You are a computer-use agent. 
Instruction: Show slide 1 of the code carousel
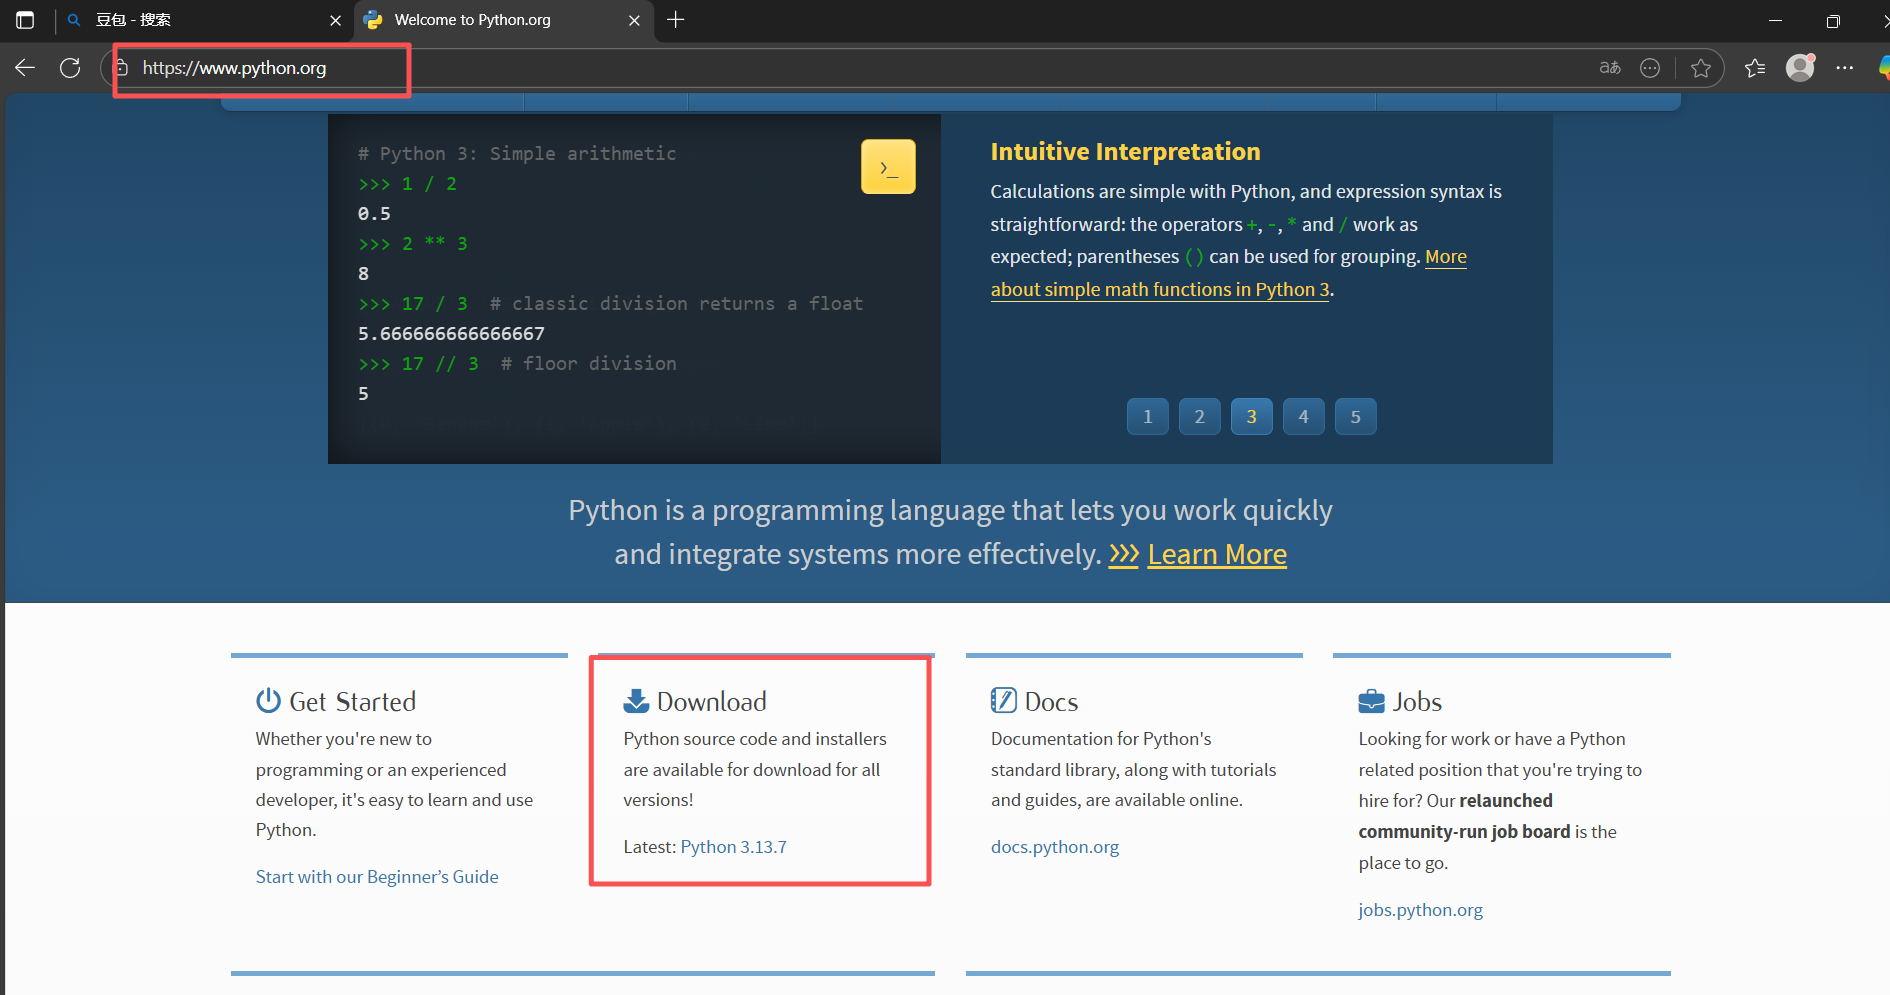click(1148, 417)
